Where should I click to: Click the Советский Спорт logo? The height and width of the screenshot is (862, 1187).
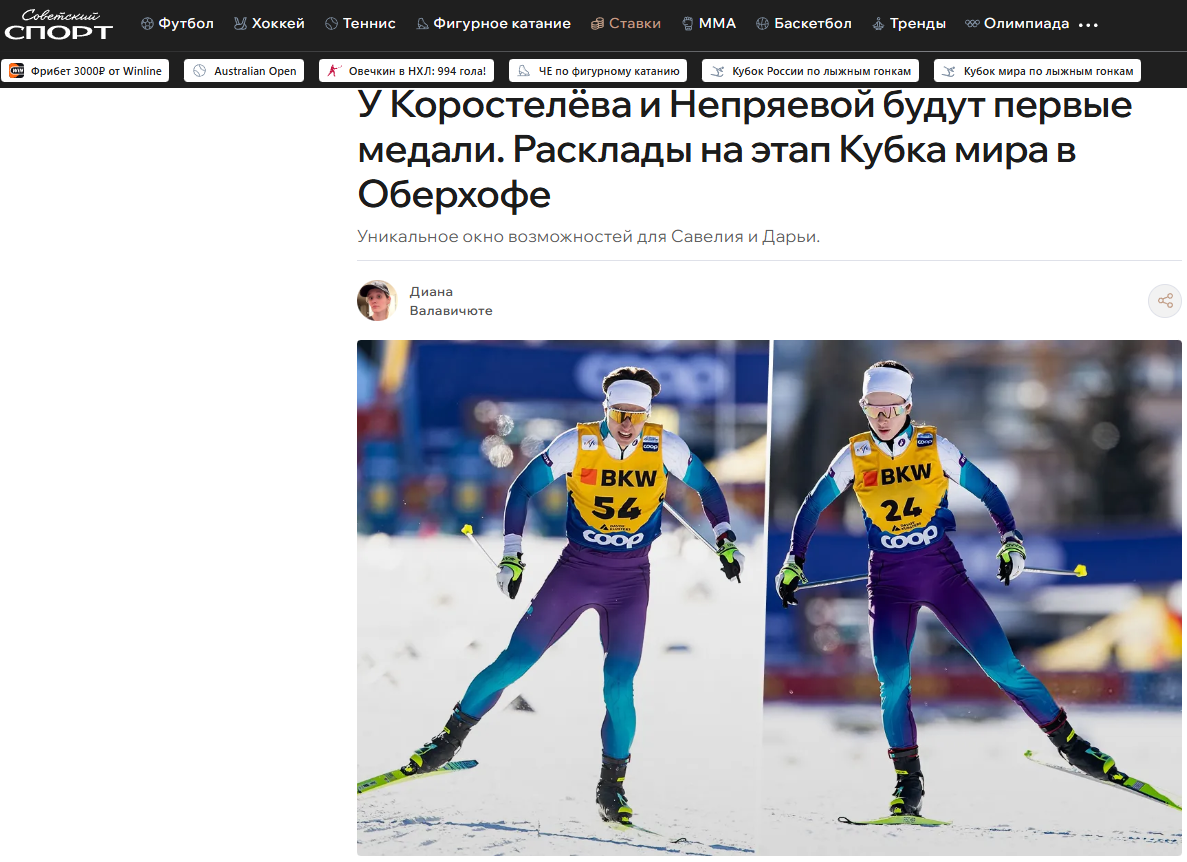[x=58, y=25]
